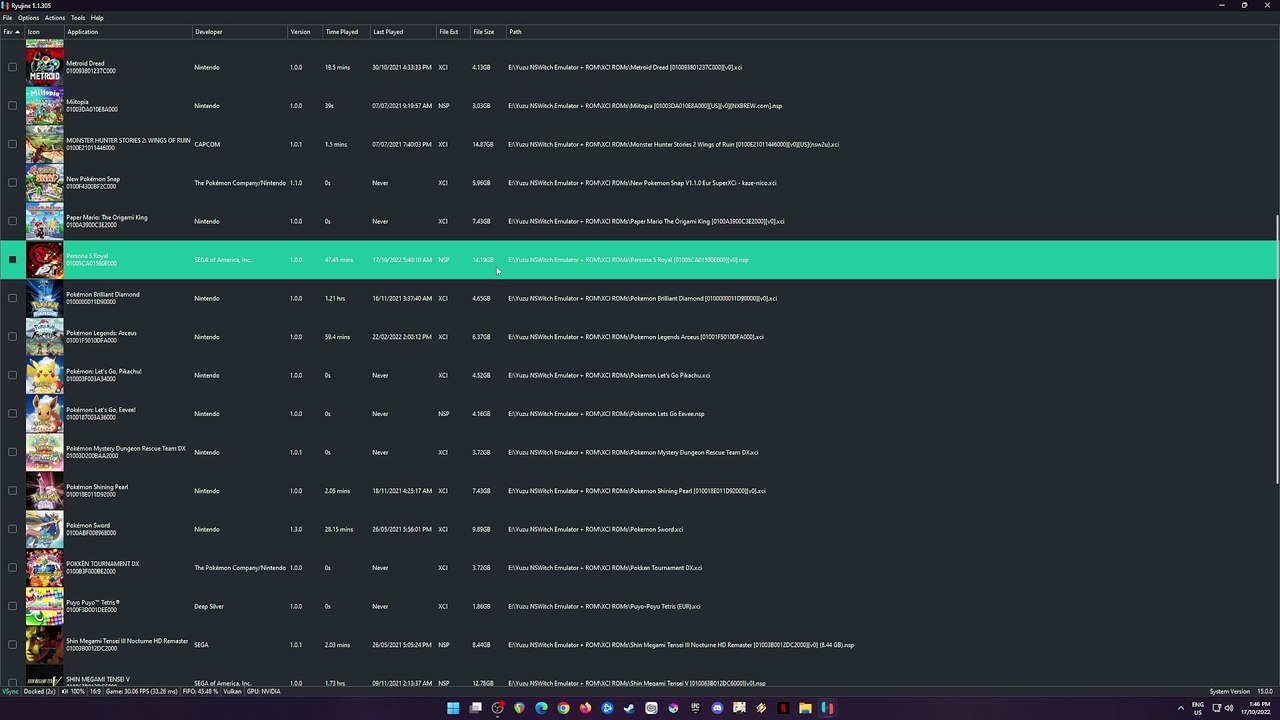Open Steam from the taskbar

pos(629,708)
